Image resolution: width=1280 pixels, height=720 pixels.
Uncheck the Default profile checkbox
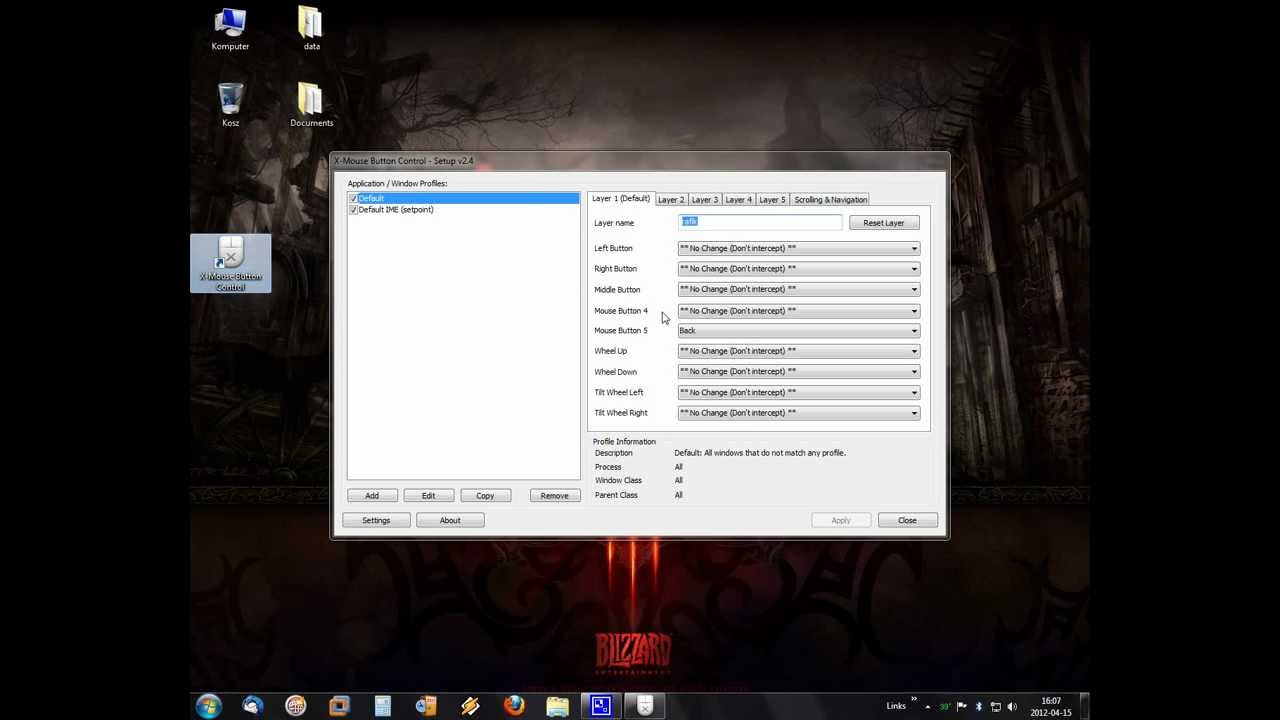(x=353, y=198)
